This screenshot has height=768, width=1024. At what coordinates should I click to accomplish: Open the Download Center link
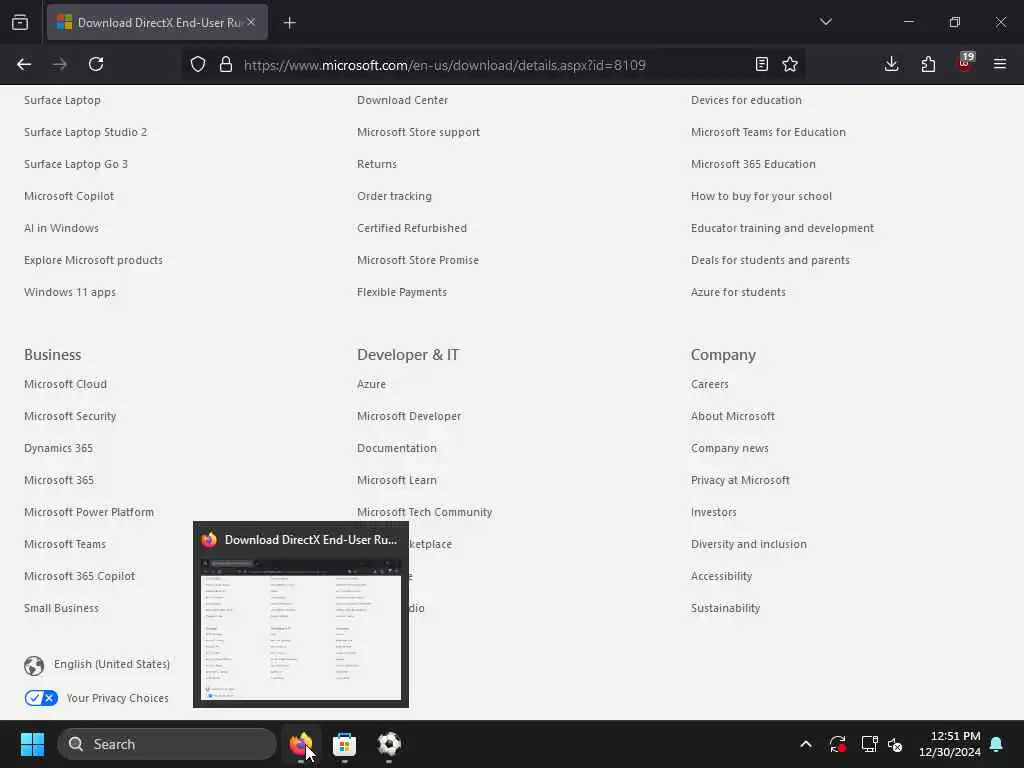tap(402, 100)
